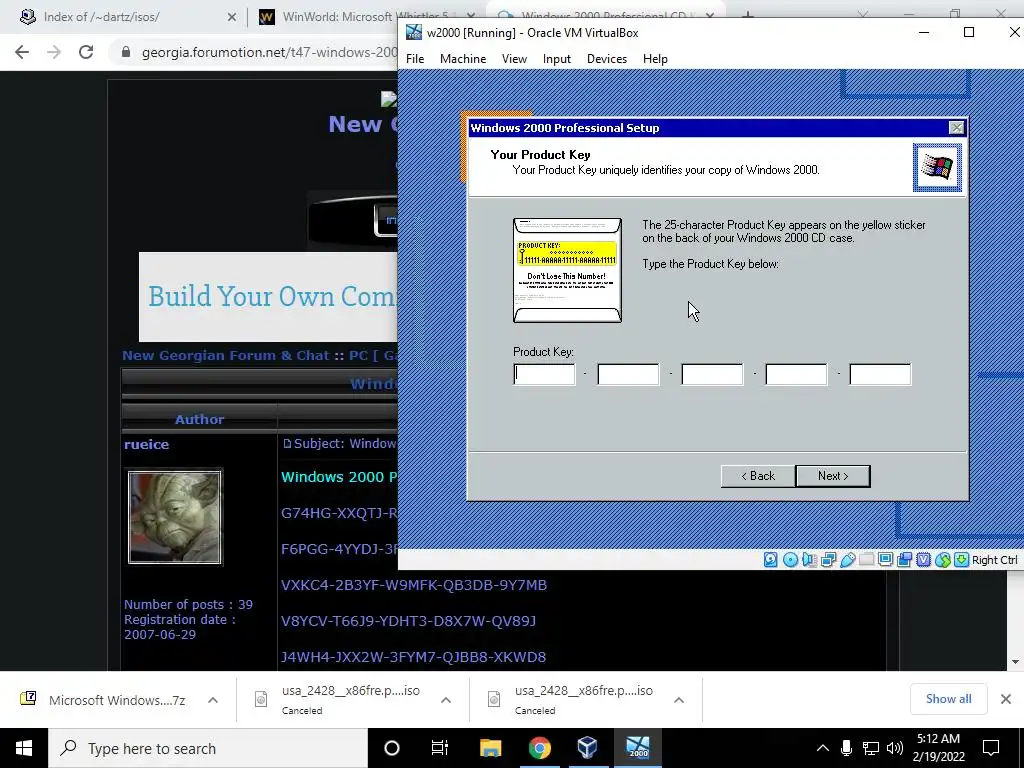This screenshot has width=1024, height=768.
Task: Click system tray volume speaker icon
Action: [895, 748]
